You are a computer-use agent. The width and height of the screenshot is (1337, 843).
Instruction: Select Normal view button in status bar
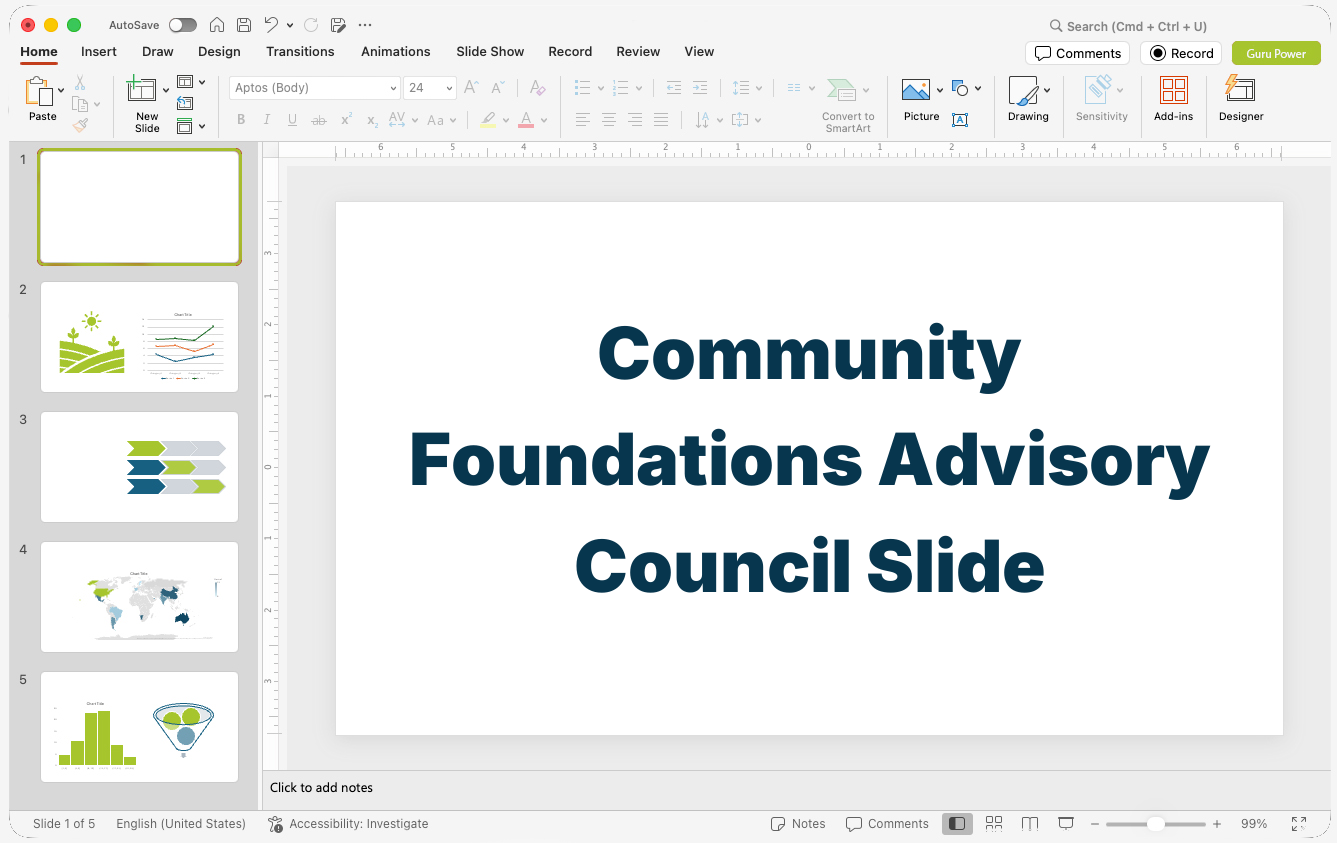pos(957,823)
